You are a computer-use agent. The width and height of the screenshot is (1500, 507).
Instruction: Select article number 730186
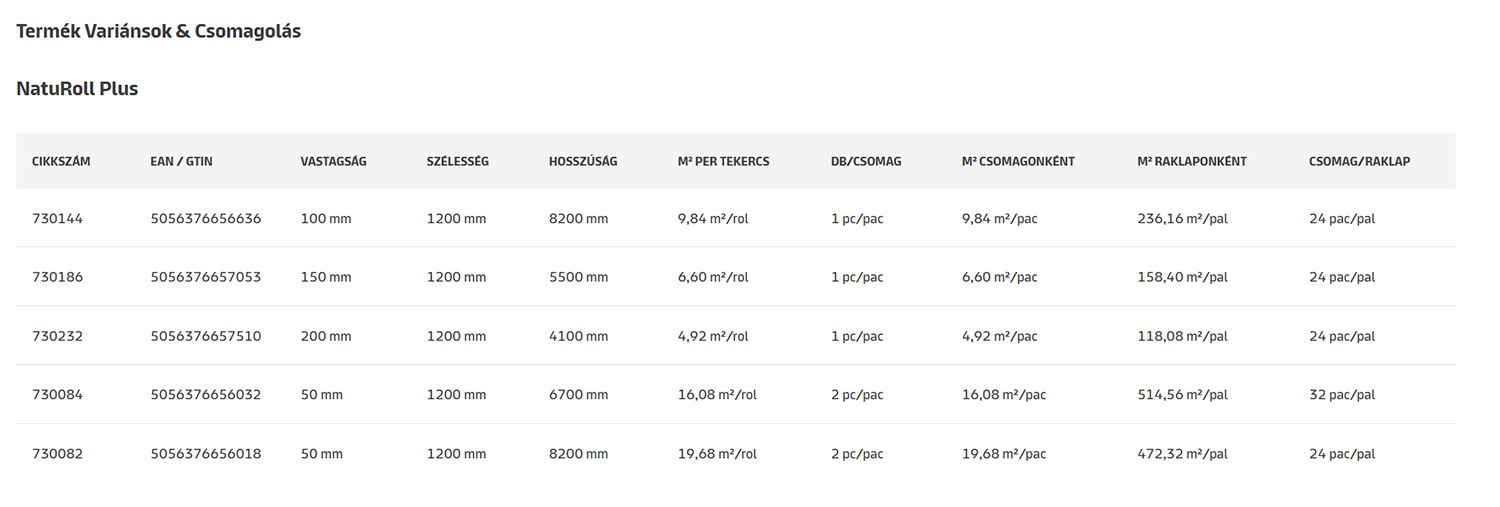click(x=57, y=277)
